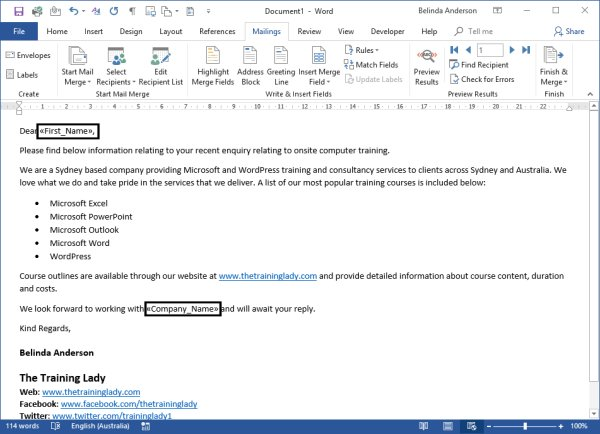
Task: Select the First_Name merge field
Action: tap(67, 131)
